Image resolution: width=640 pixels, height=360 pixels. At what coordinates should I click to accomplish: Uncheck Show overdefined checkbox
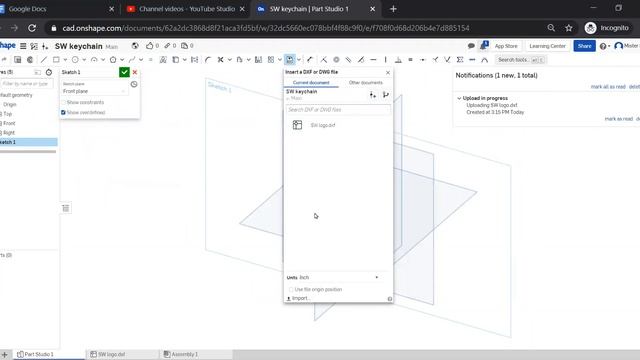[63, 112]
